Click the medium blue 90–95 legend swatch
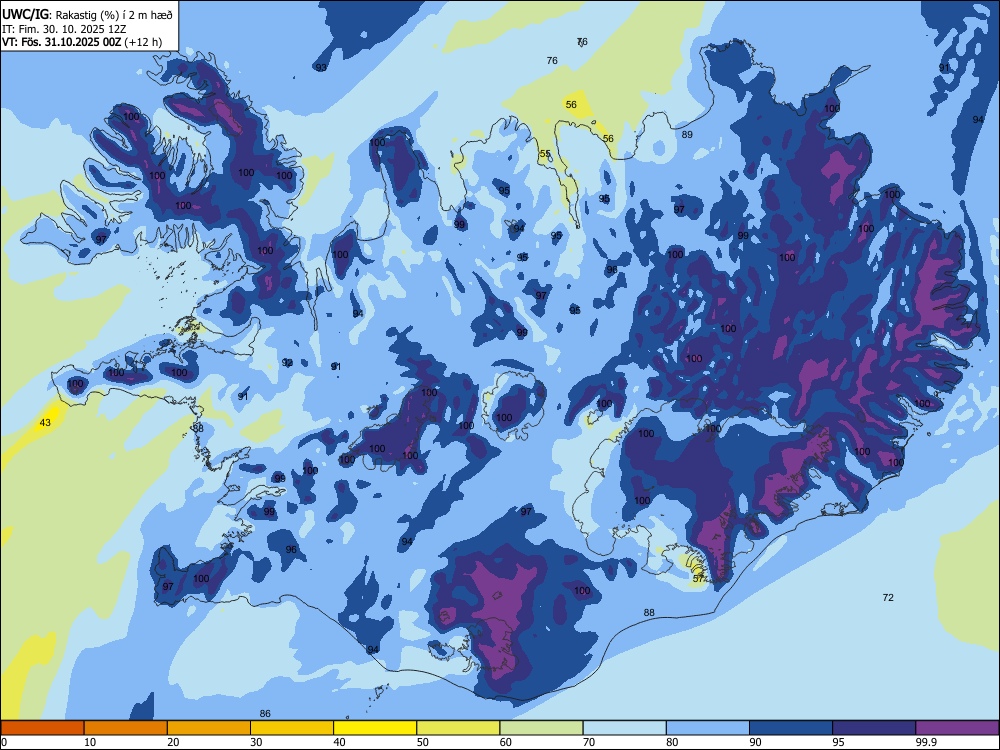Image resolution: width=1000 pixels, height=750 pixels. coord(791,728)
